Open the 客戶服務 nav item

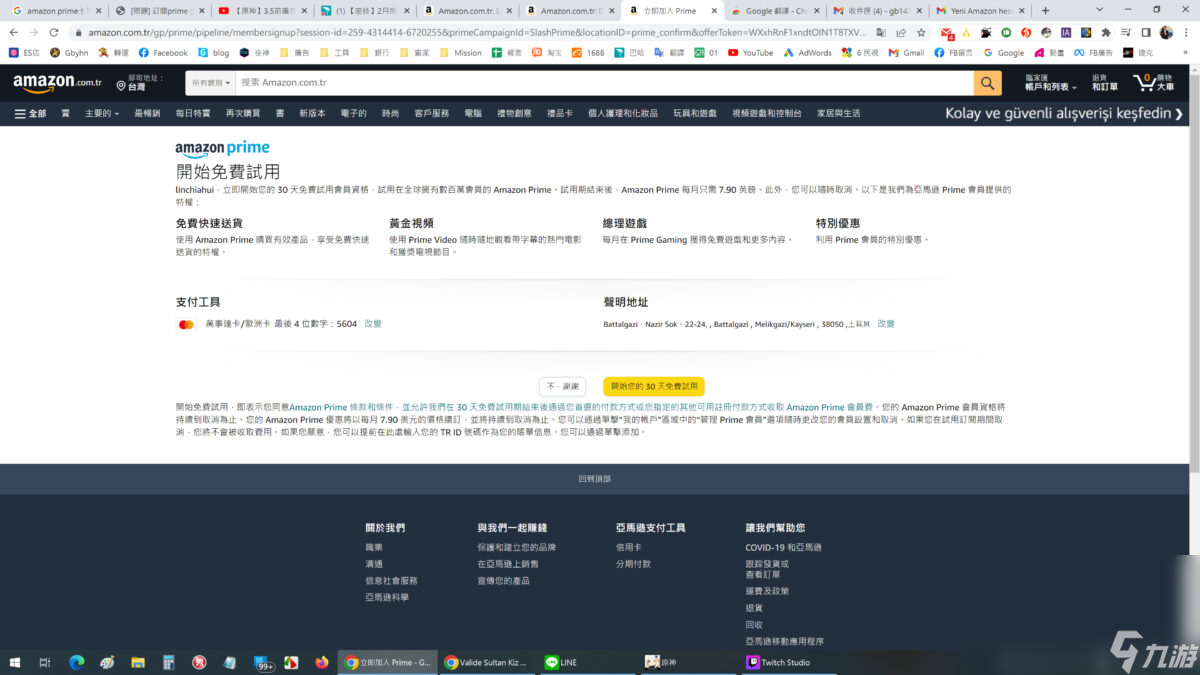coord(431,113)
